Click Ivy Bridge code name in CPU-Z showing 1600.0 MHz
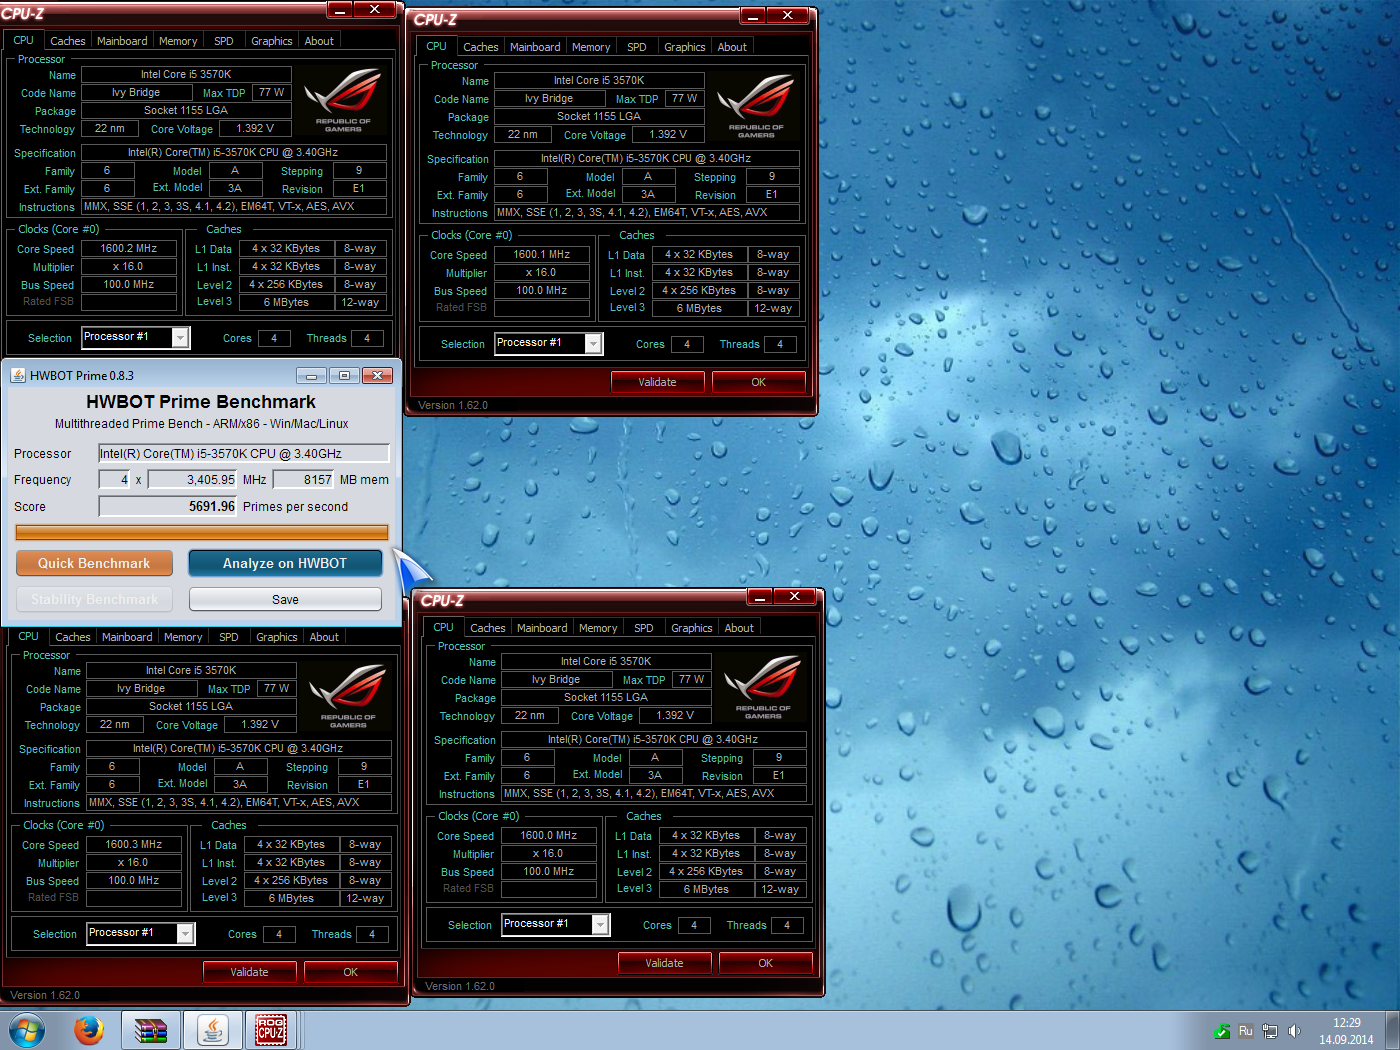This screenshot has width=1400, height=1050. coord(556,679)
